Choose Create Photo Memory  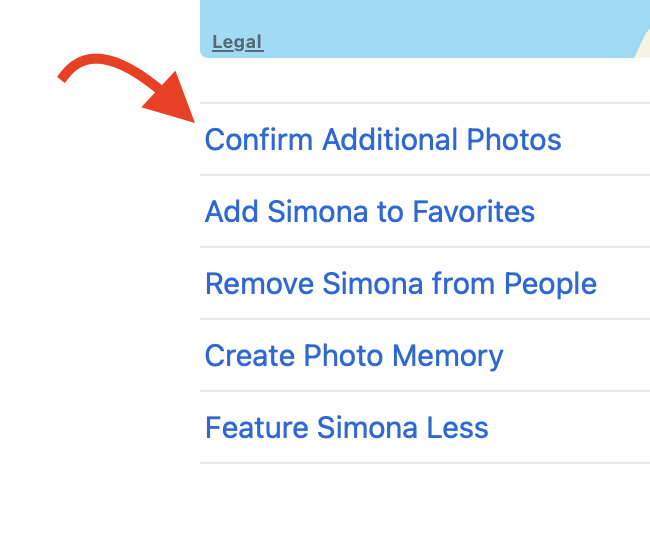click(x=354, y=356)
